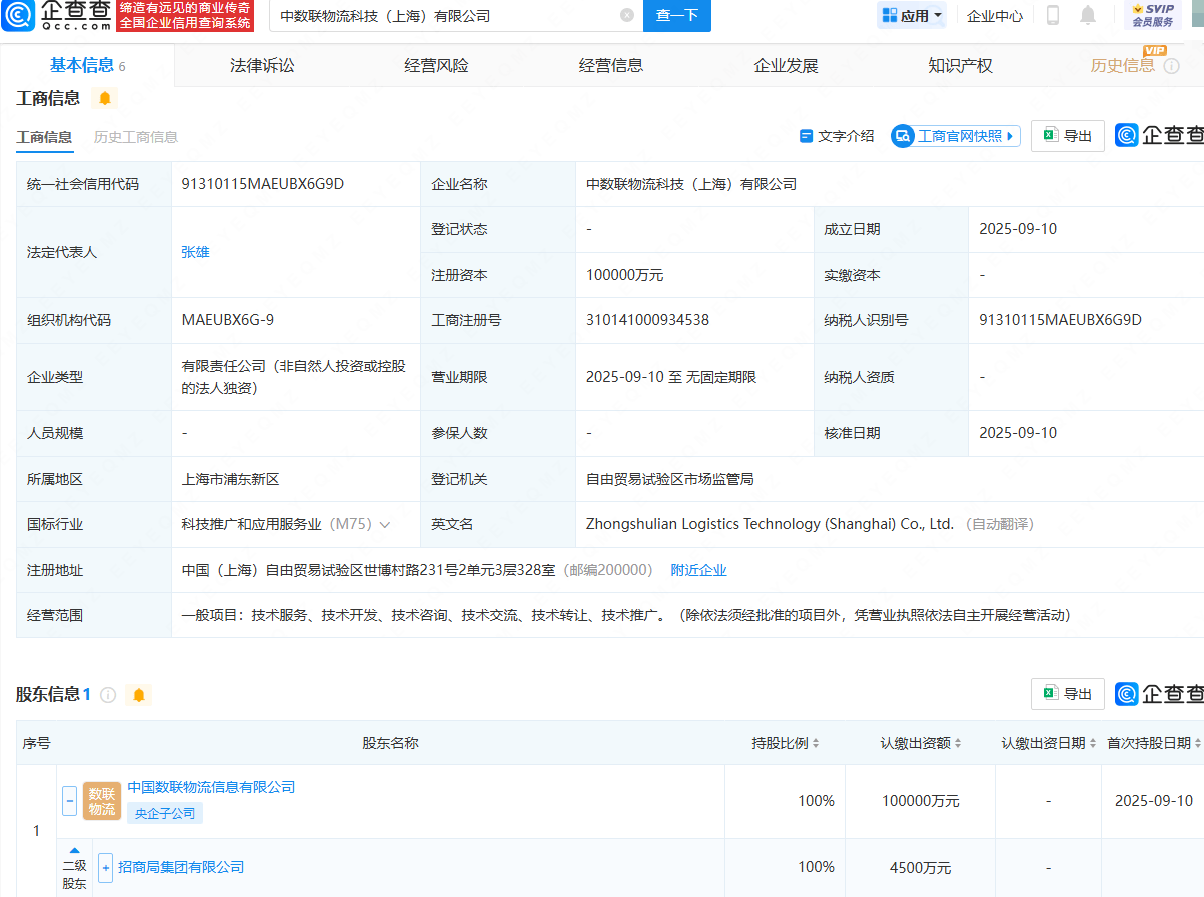This screenshot has width=1204, height=897.
Task: Select the 工商信息 sub-tab
Action: pyautogui.click(x=44, y=137)
